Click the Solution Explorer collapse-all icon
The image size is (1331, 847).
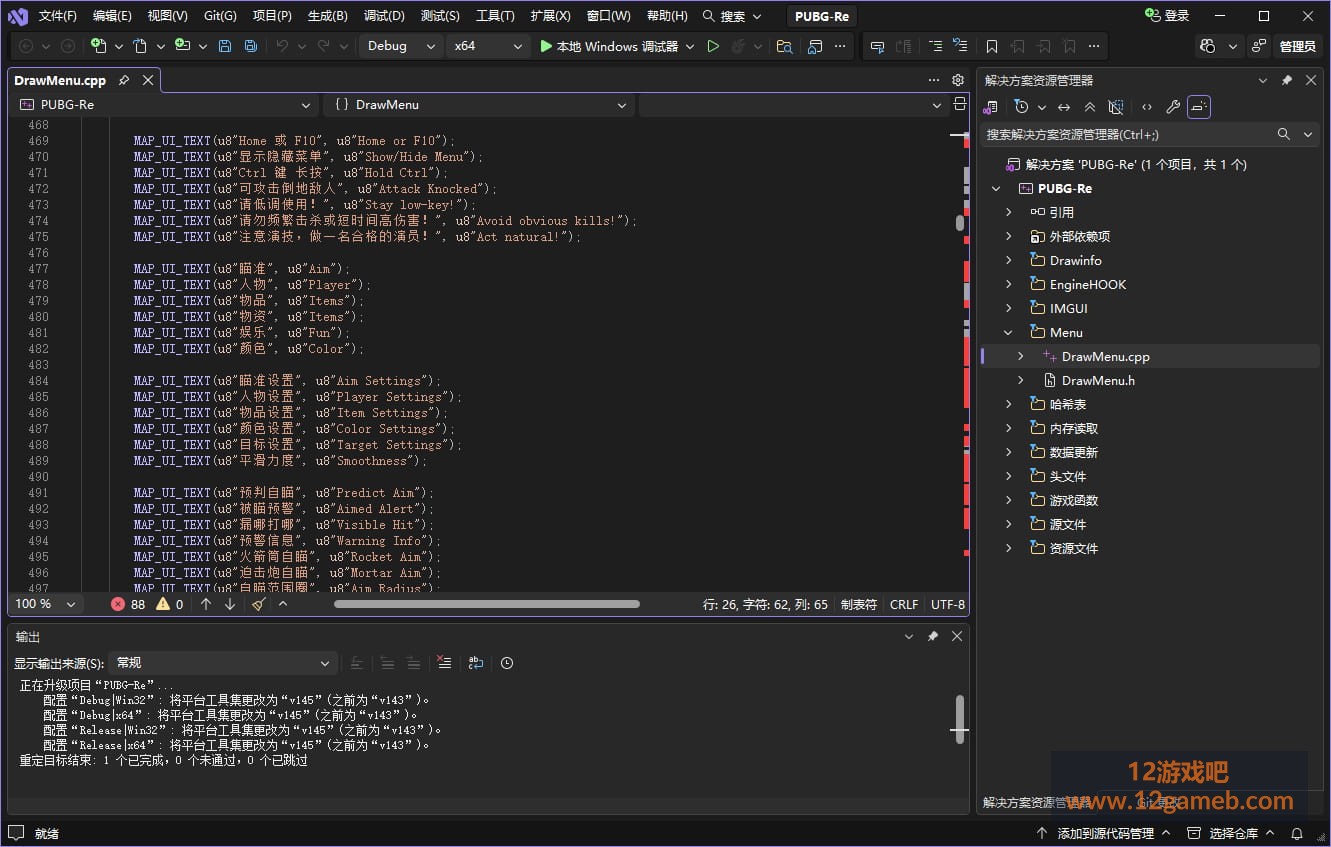(x=1090, y=107)
